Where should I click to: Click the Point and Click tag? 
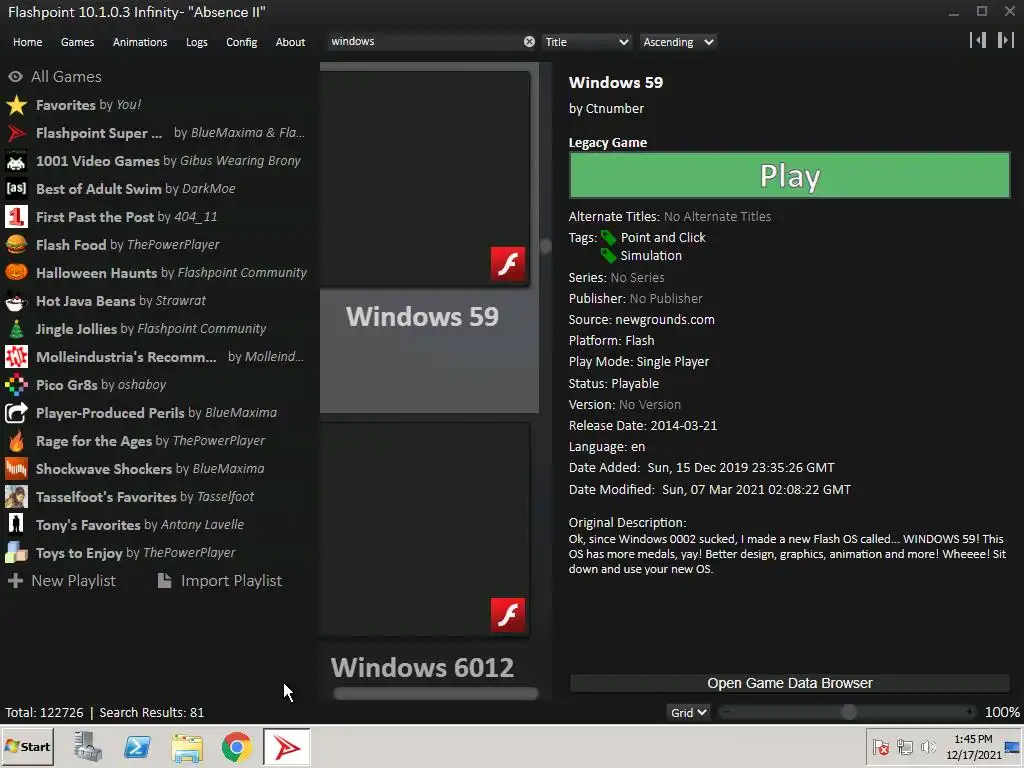pyautogui.click(x=663, y=238)
